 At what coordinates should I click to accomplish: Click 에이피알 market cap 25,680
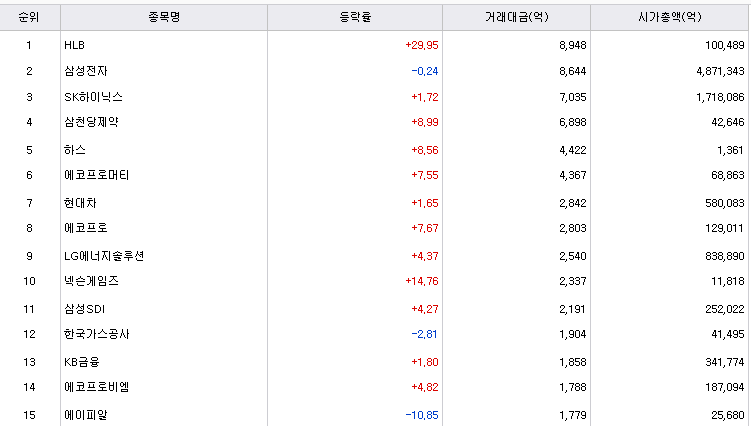pyautogui.click(x=728, y=415)
